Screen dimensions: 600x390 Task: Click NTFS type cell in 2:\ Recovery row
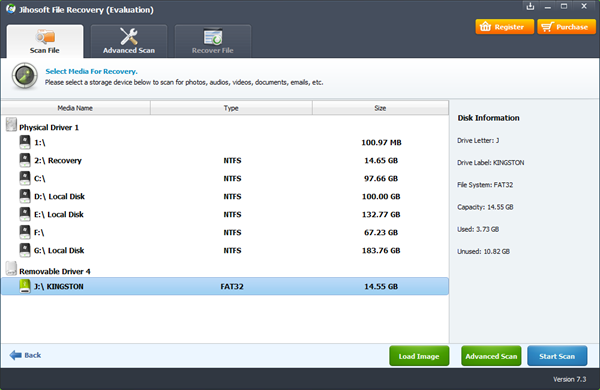(x=232, y=160)
